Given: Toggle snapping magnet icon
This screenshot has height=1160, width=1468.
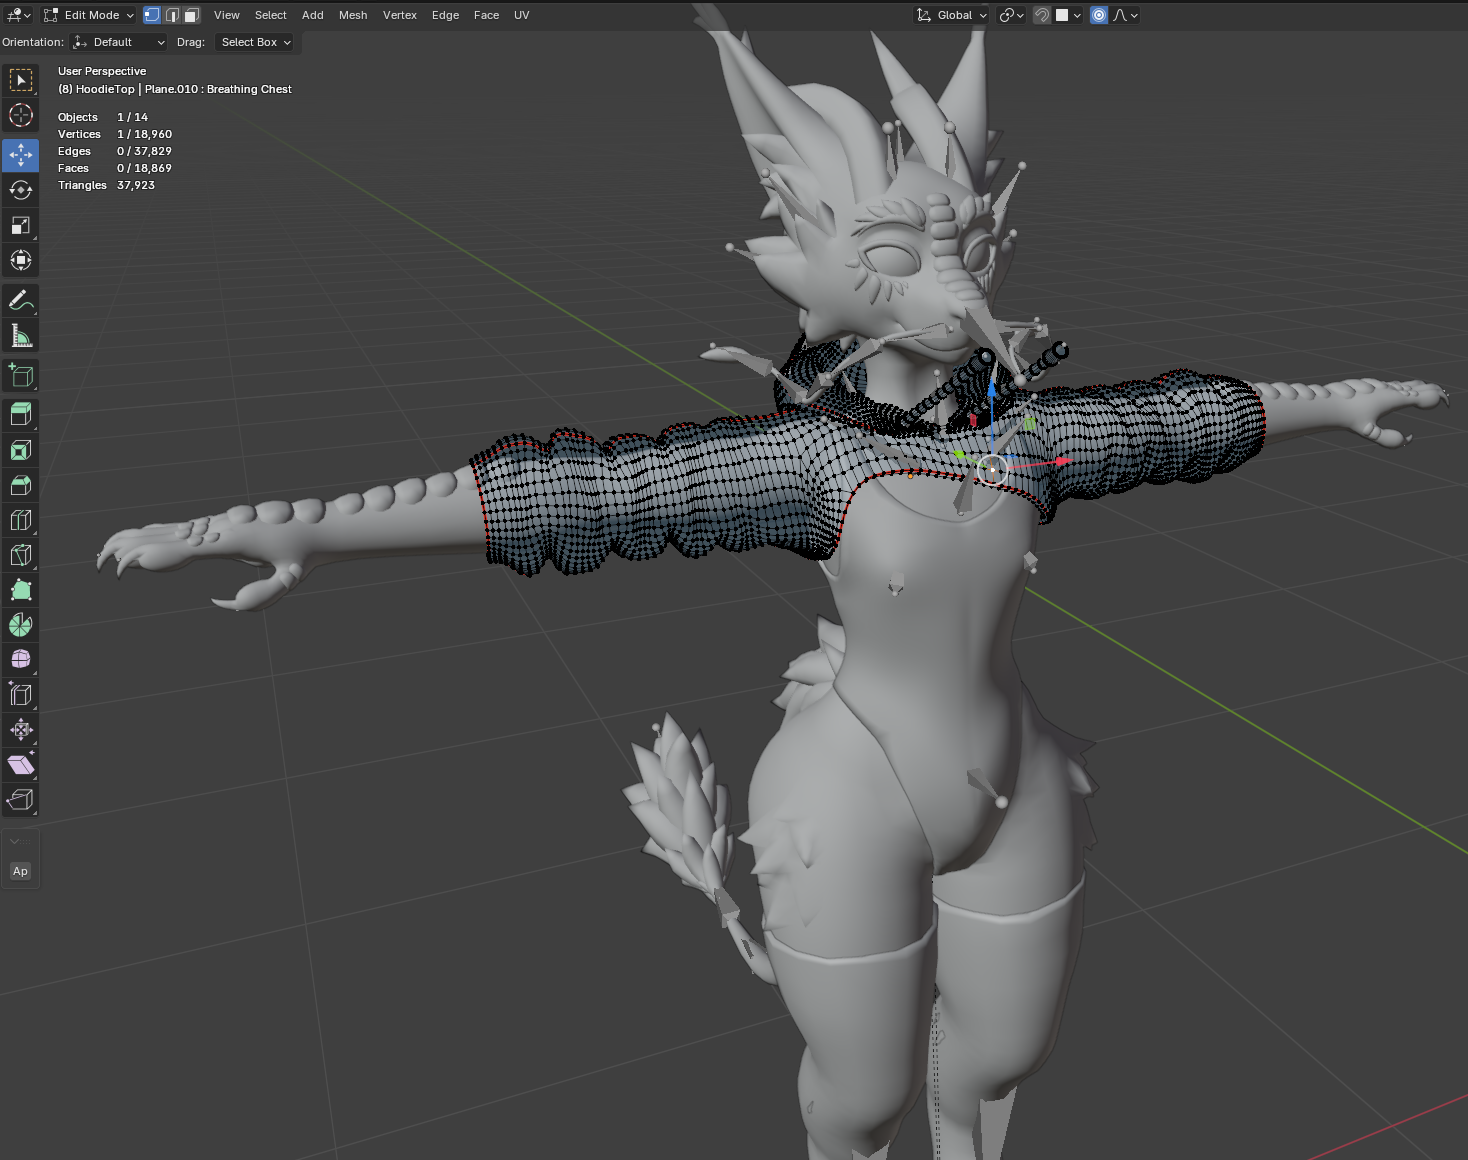Looking at the screenshot, I should 1042,15.
